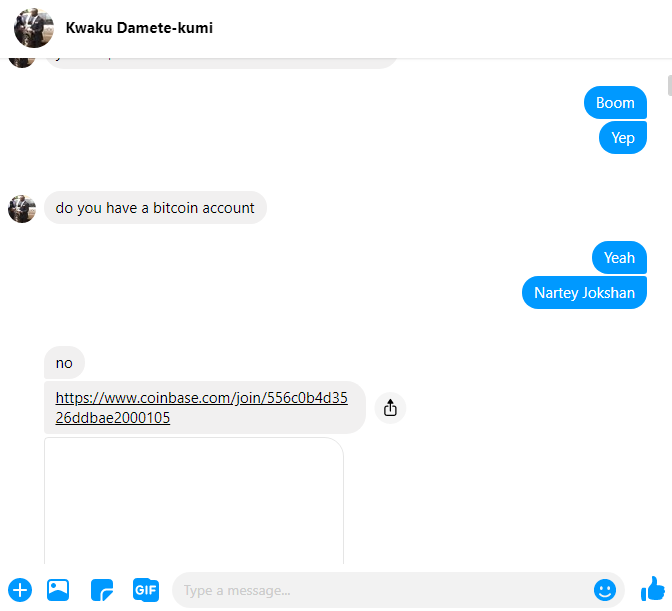The image size is (672, 611).
Task: Send a thumbs-up like
Action: pyautogui.click(x=652, y=589)
